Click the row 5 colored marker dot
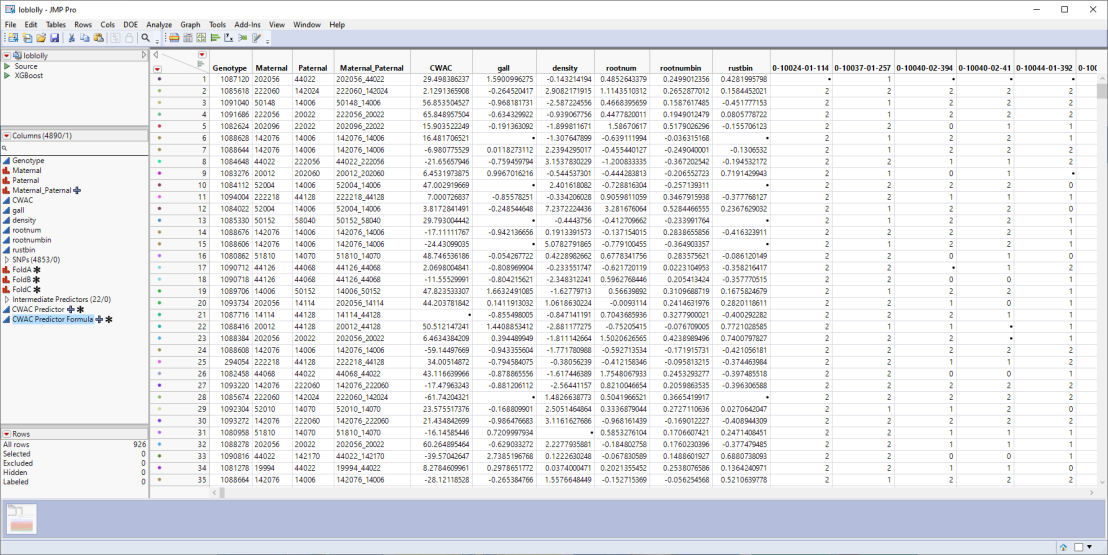 click(159, 128)
